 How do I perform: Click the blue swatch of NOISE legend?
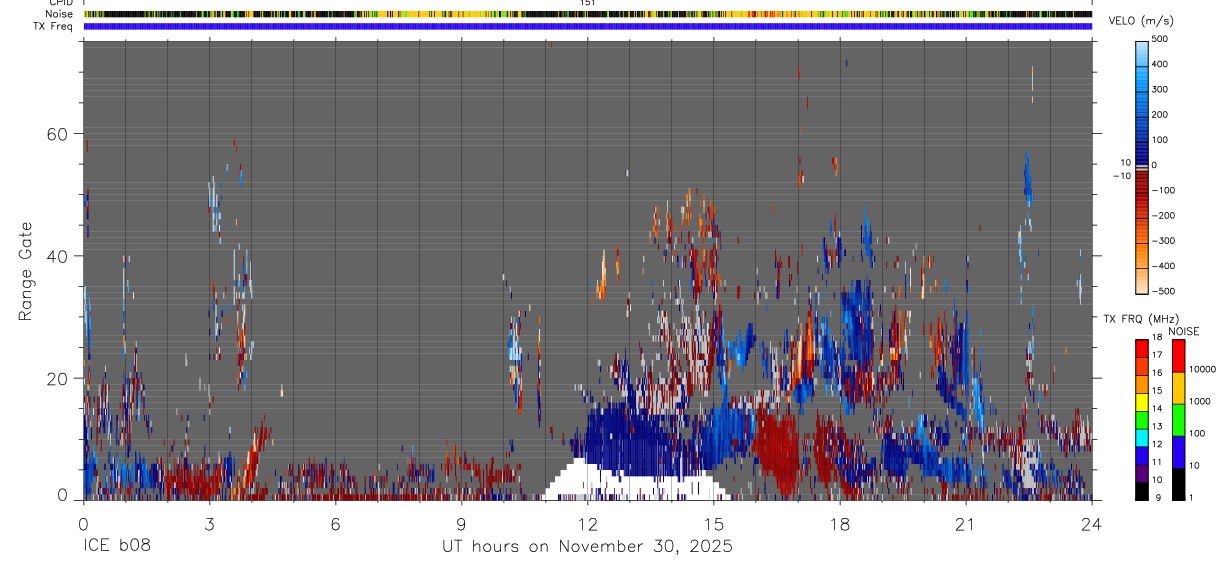tap(1178, 452)
